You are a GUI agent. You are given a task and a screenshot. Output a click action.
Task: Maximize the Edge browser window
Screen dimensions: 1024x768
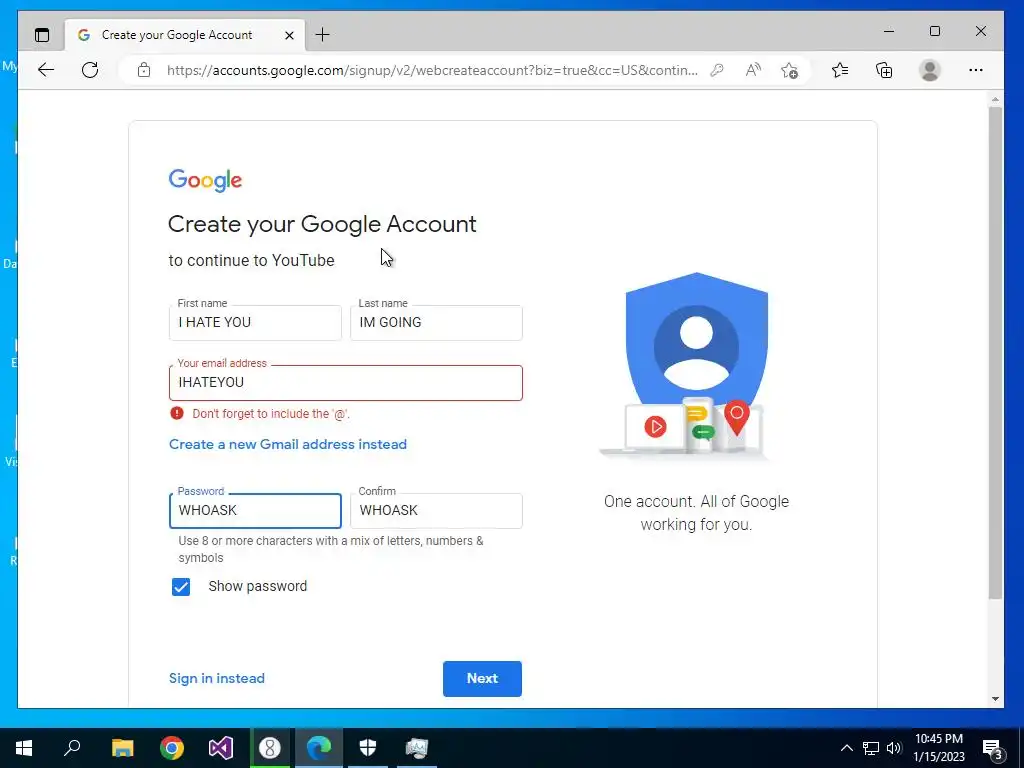[935, 31]
